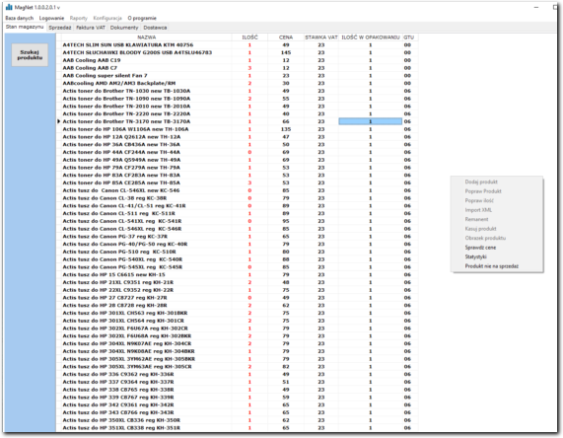This screenshot has height=438, width=563.
Task: Select A4TECH SLIM SUN USB KLAWIATURA row
Action: 237,45
